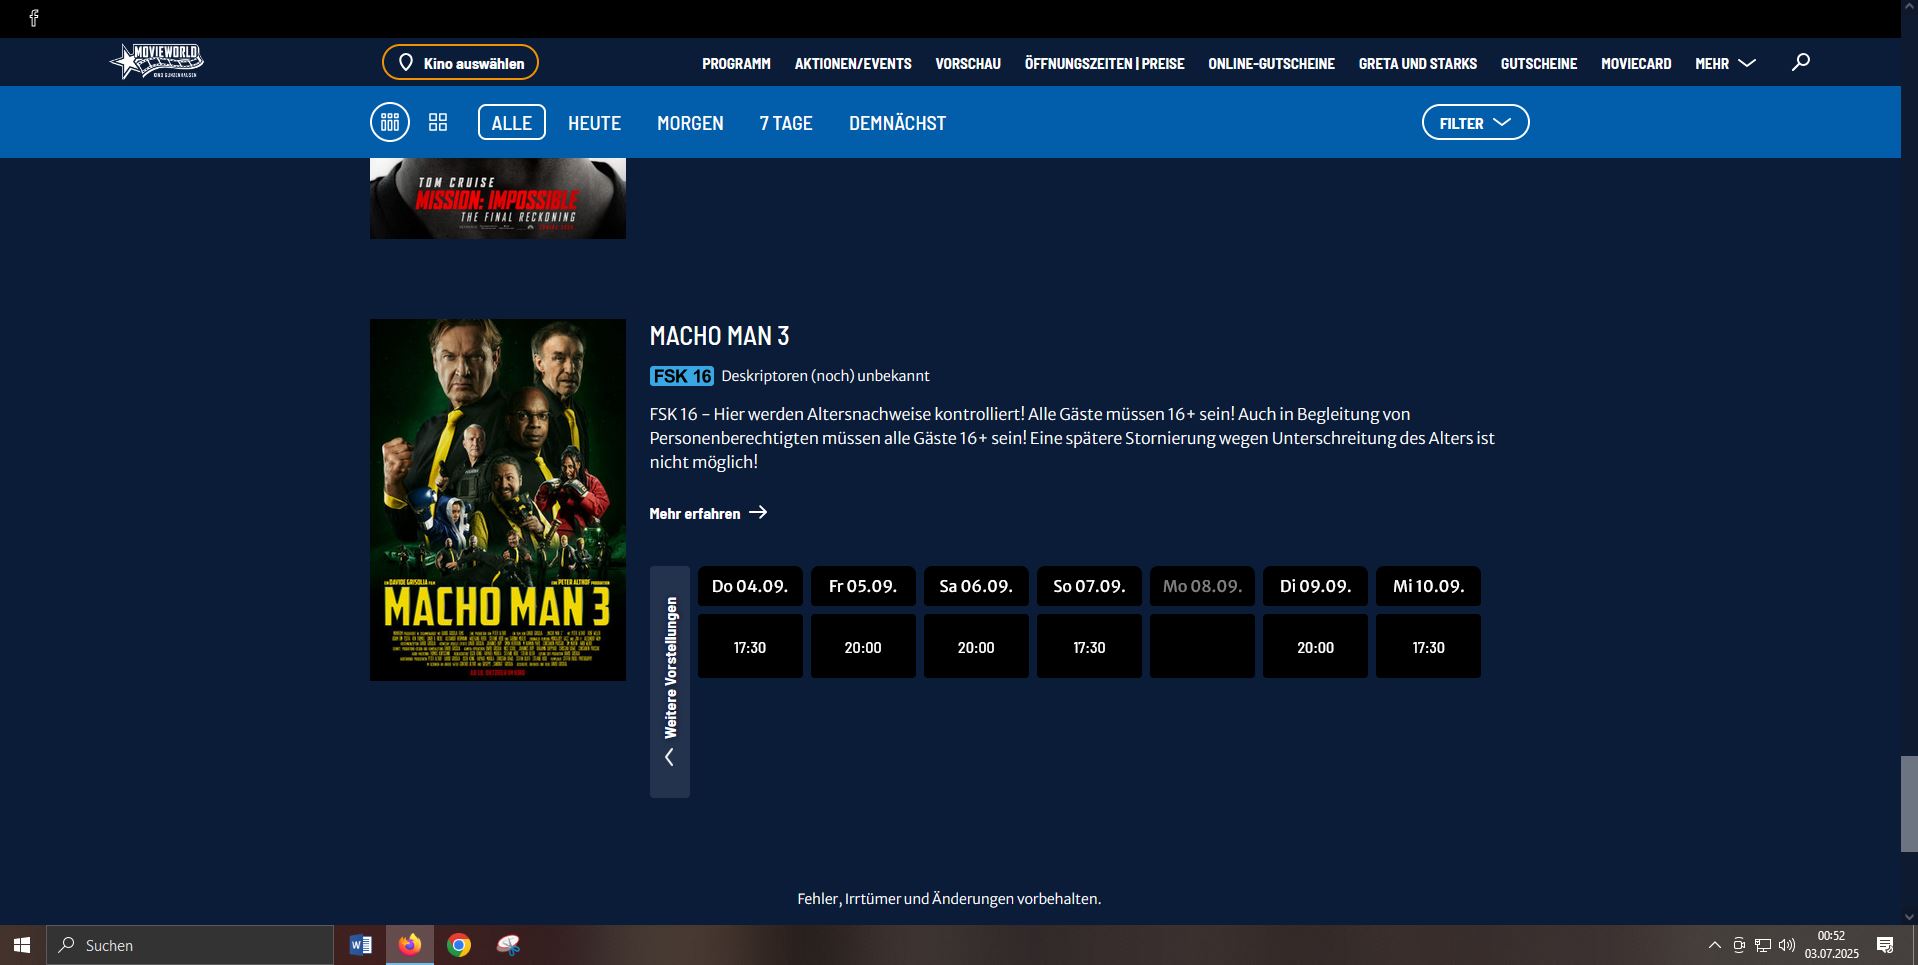Switch to the grid view icon
1918x965 pixels.
pos(438,122)
